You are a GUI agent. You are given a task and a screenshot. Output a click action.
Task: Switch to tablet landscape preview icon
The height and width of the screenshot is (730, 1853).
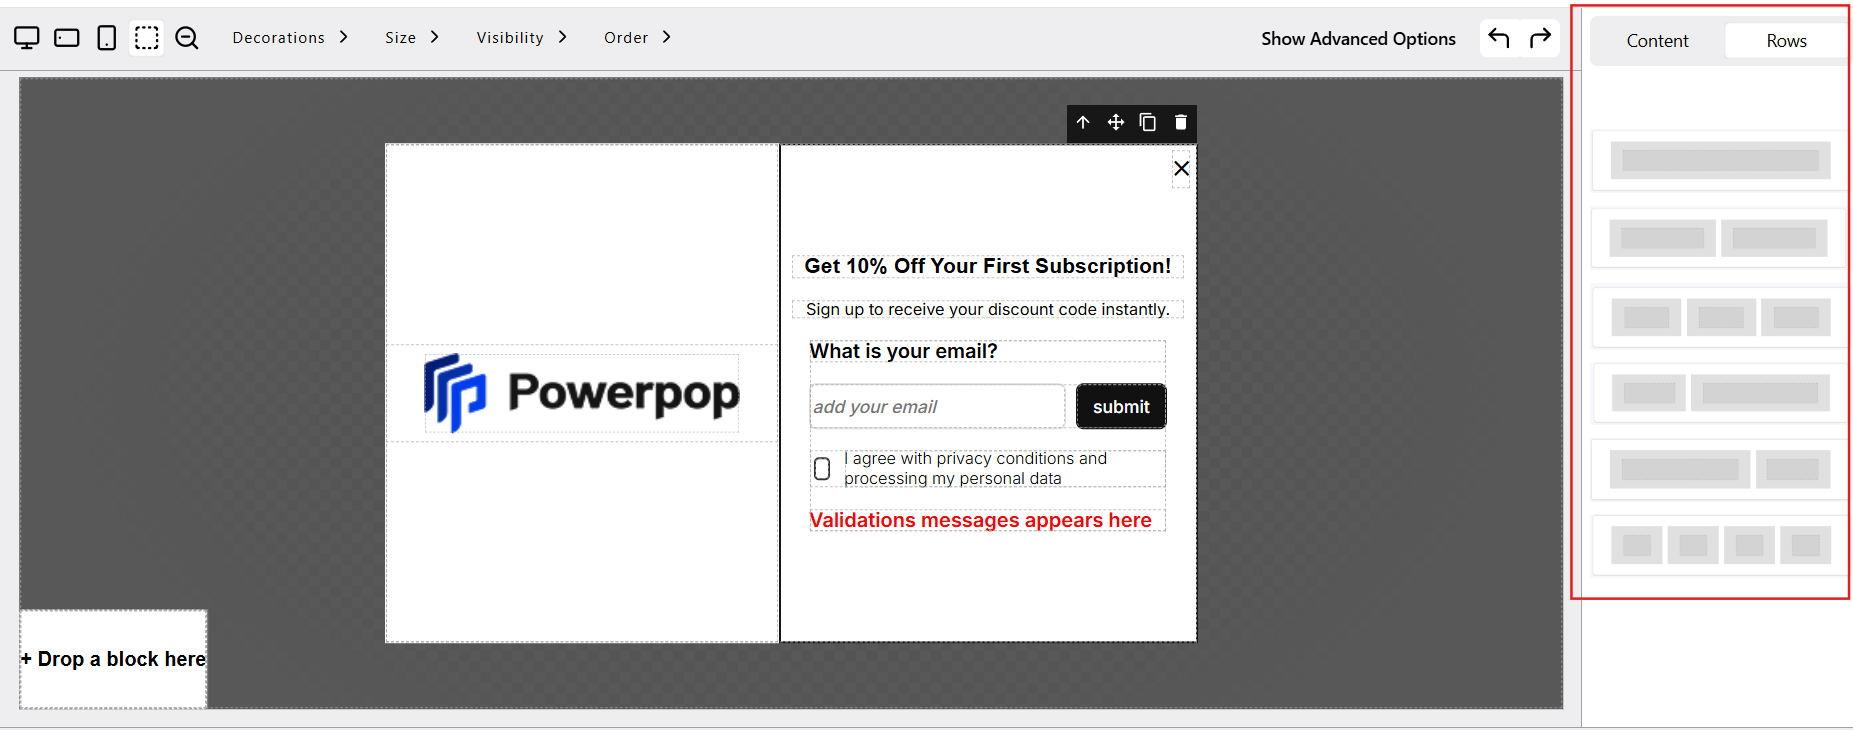point(67,38)
